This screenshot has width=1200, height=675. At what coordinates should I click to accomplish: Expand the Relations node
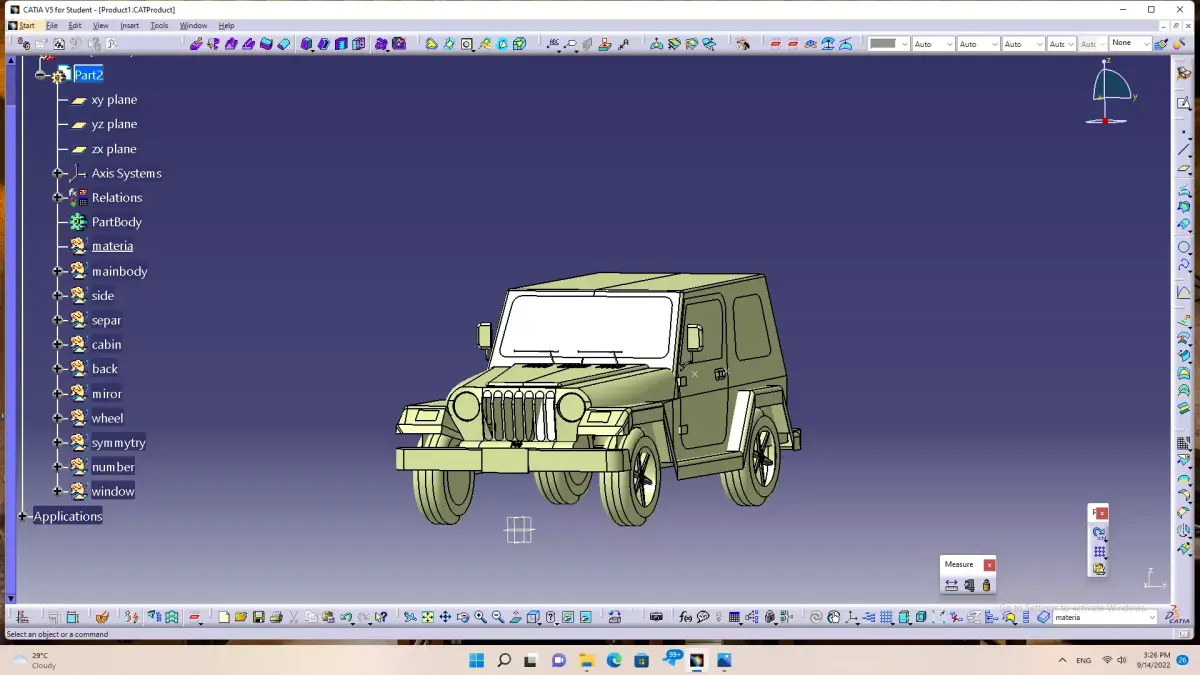57,198
